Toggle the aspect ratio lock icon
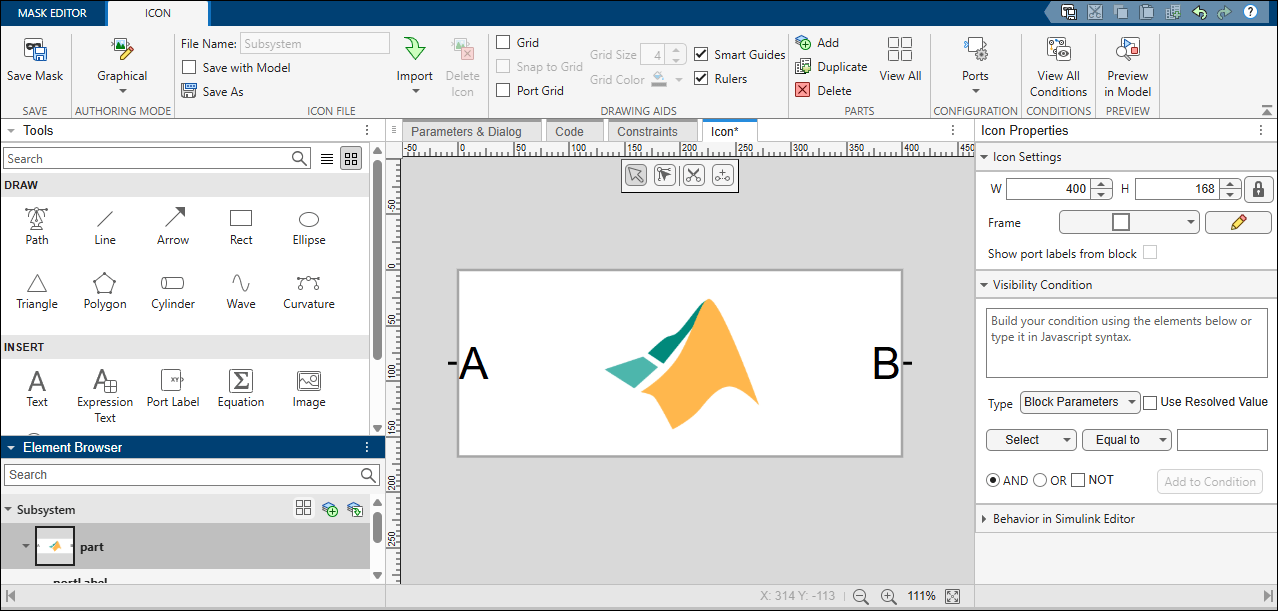 click(x=1259, y=189)
